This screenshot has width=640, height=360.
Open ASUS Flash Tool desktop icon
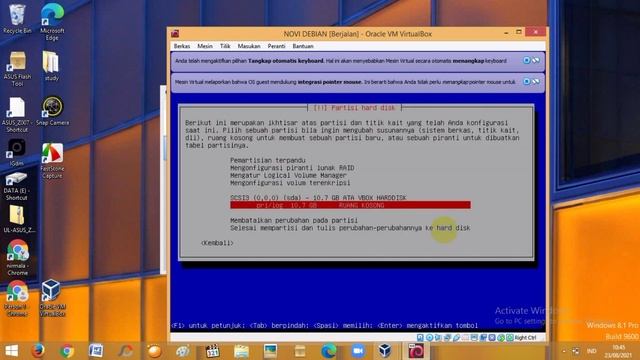click(x=17, y=69)
